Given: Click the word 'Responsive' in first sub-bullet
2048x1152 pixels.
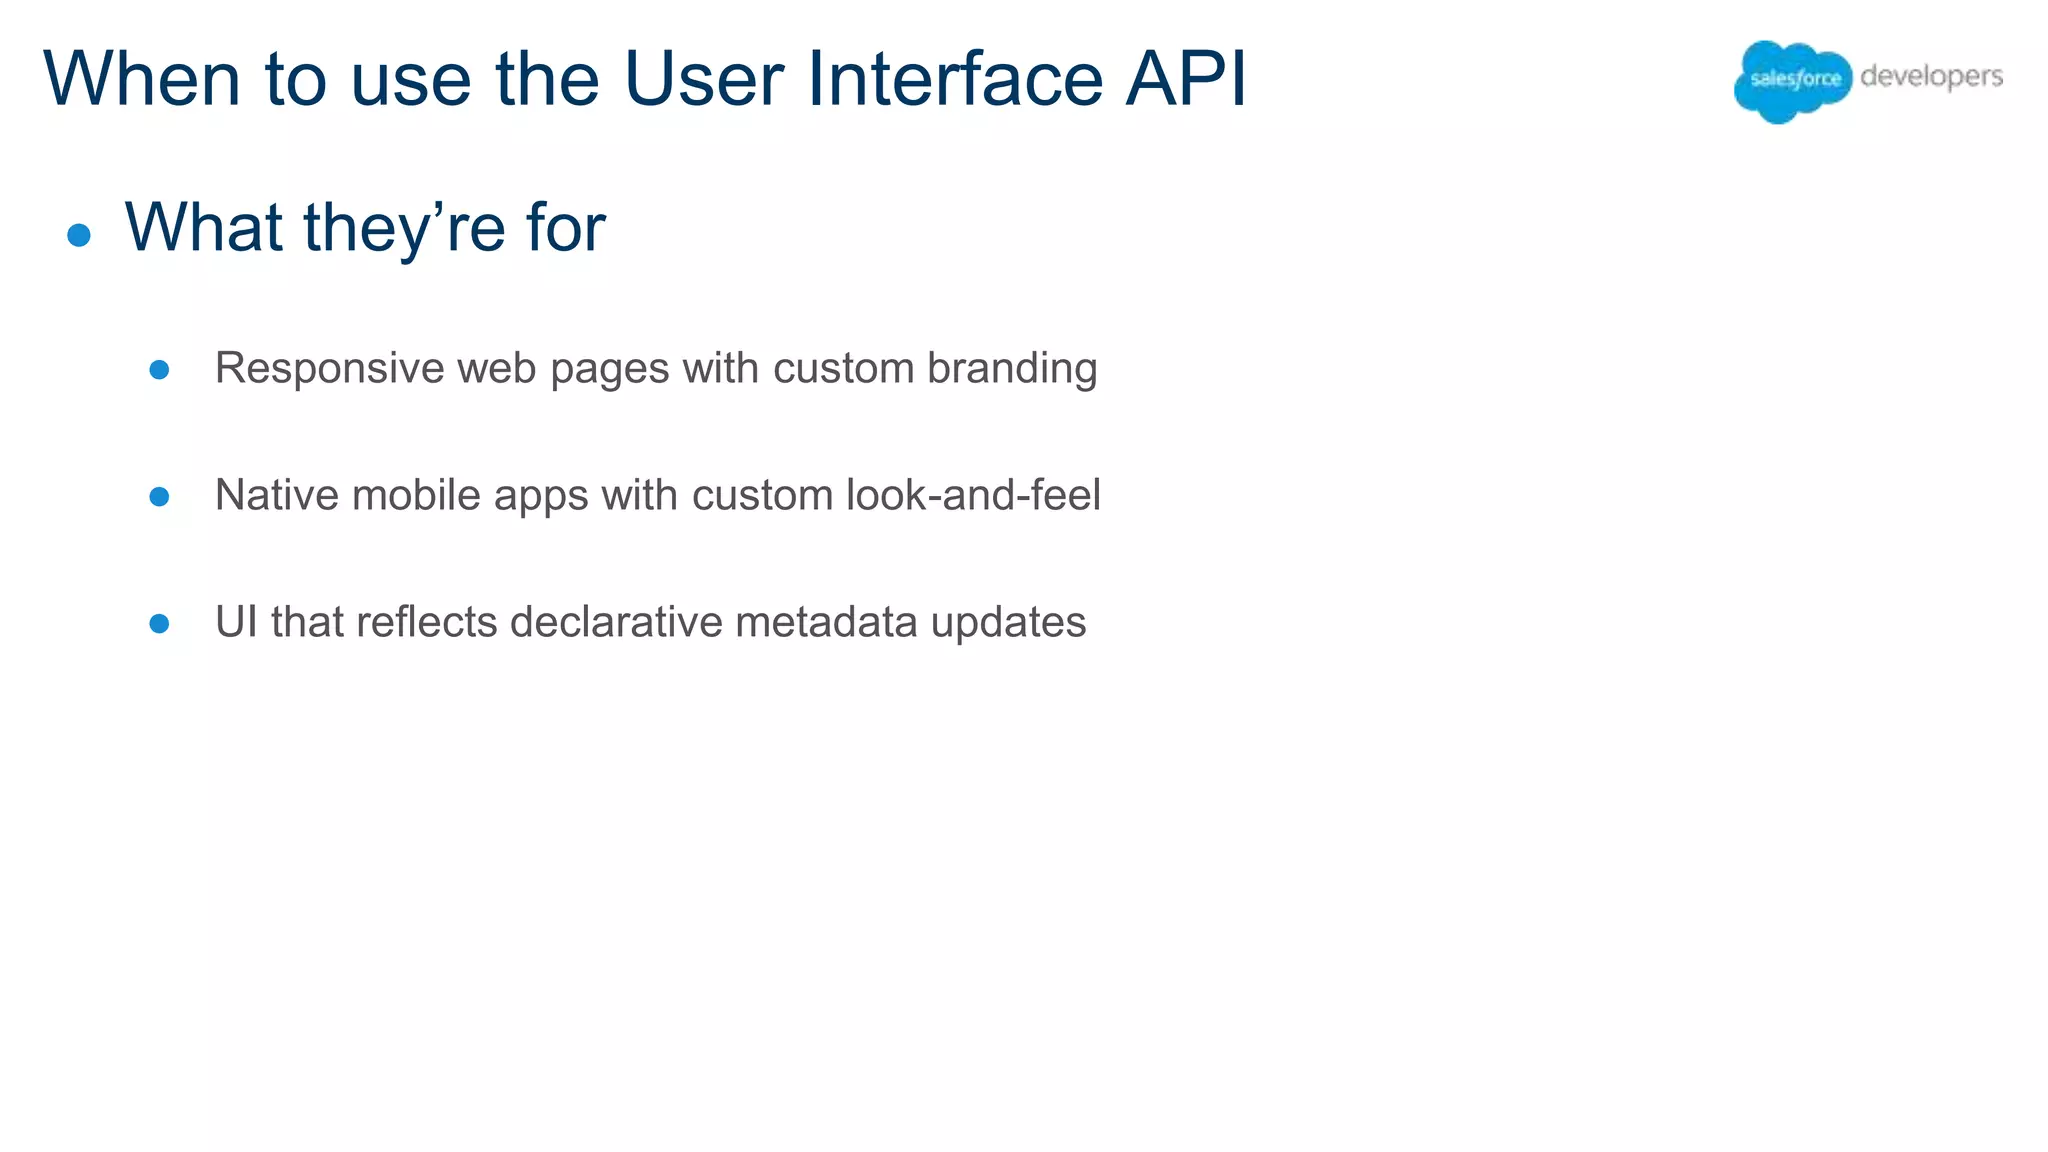Looking at the screenshot, I should [x=329, y=369].
